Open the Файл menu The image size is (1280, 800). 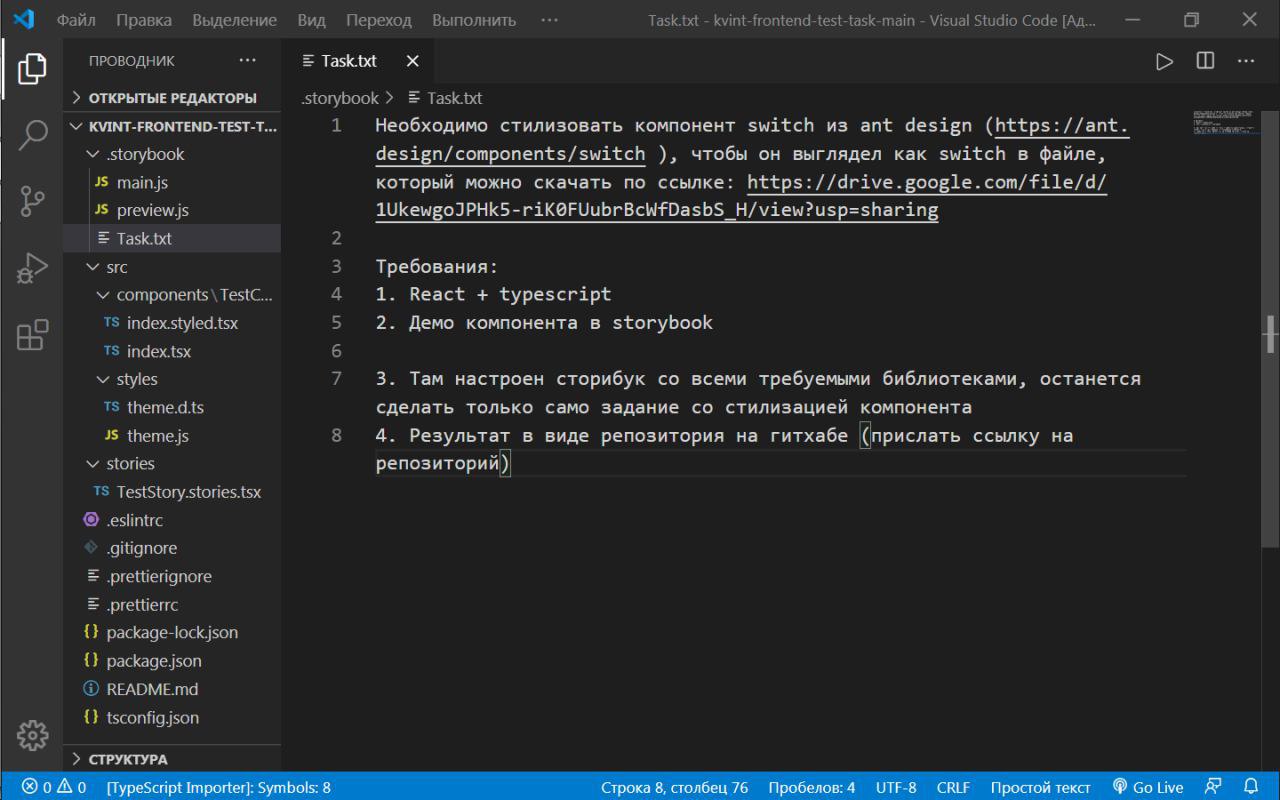(x=76, y=20)
